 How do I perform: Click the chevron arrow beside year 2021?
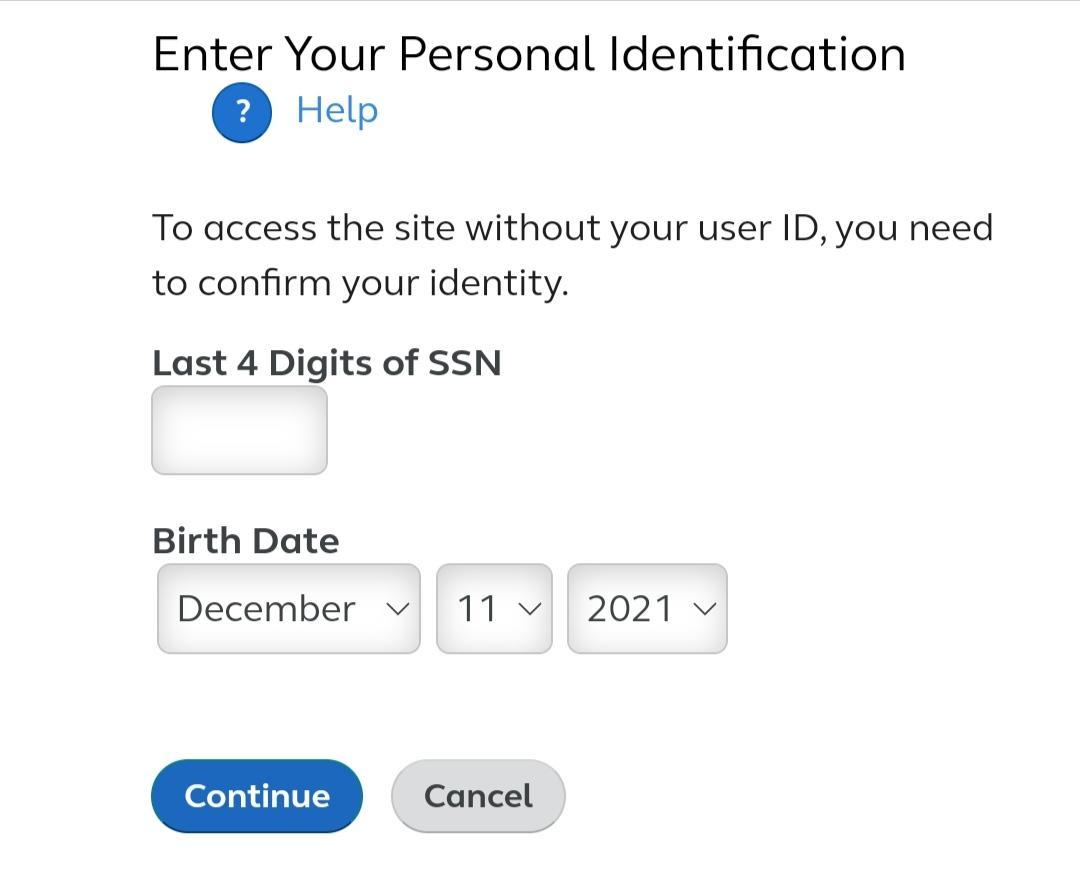pos(705,609)
